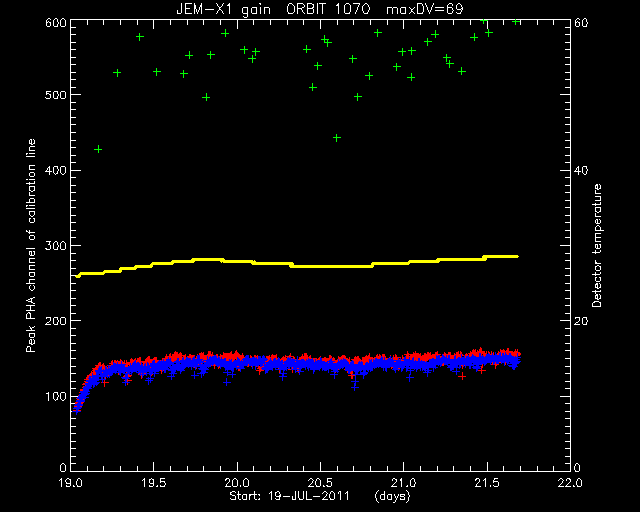Click the outlying blue cross below 20.7 days
Screen dimensions: 640x512
(355, 387)
